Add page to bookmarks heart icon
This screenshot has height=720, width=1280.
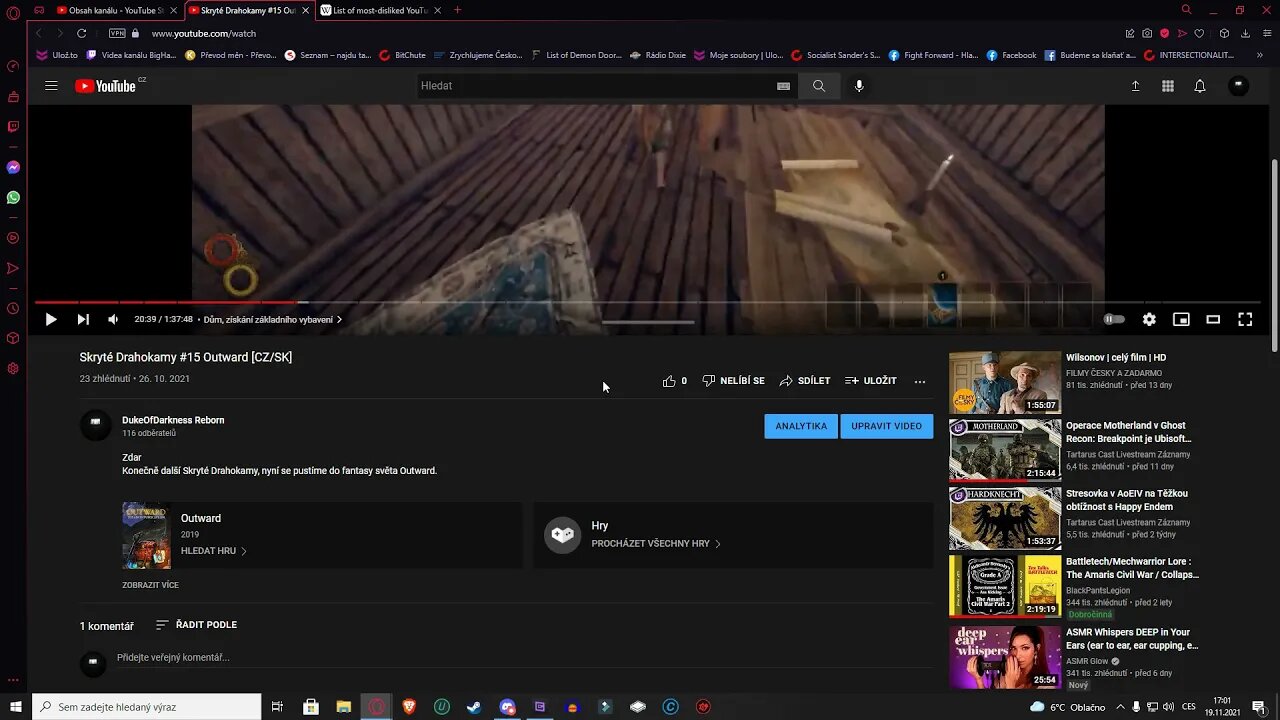(1199, 33)
